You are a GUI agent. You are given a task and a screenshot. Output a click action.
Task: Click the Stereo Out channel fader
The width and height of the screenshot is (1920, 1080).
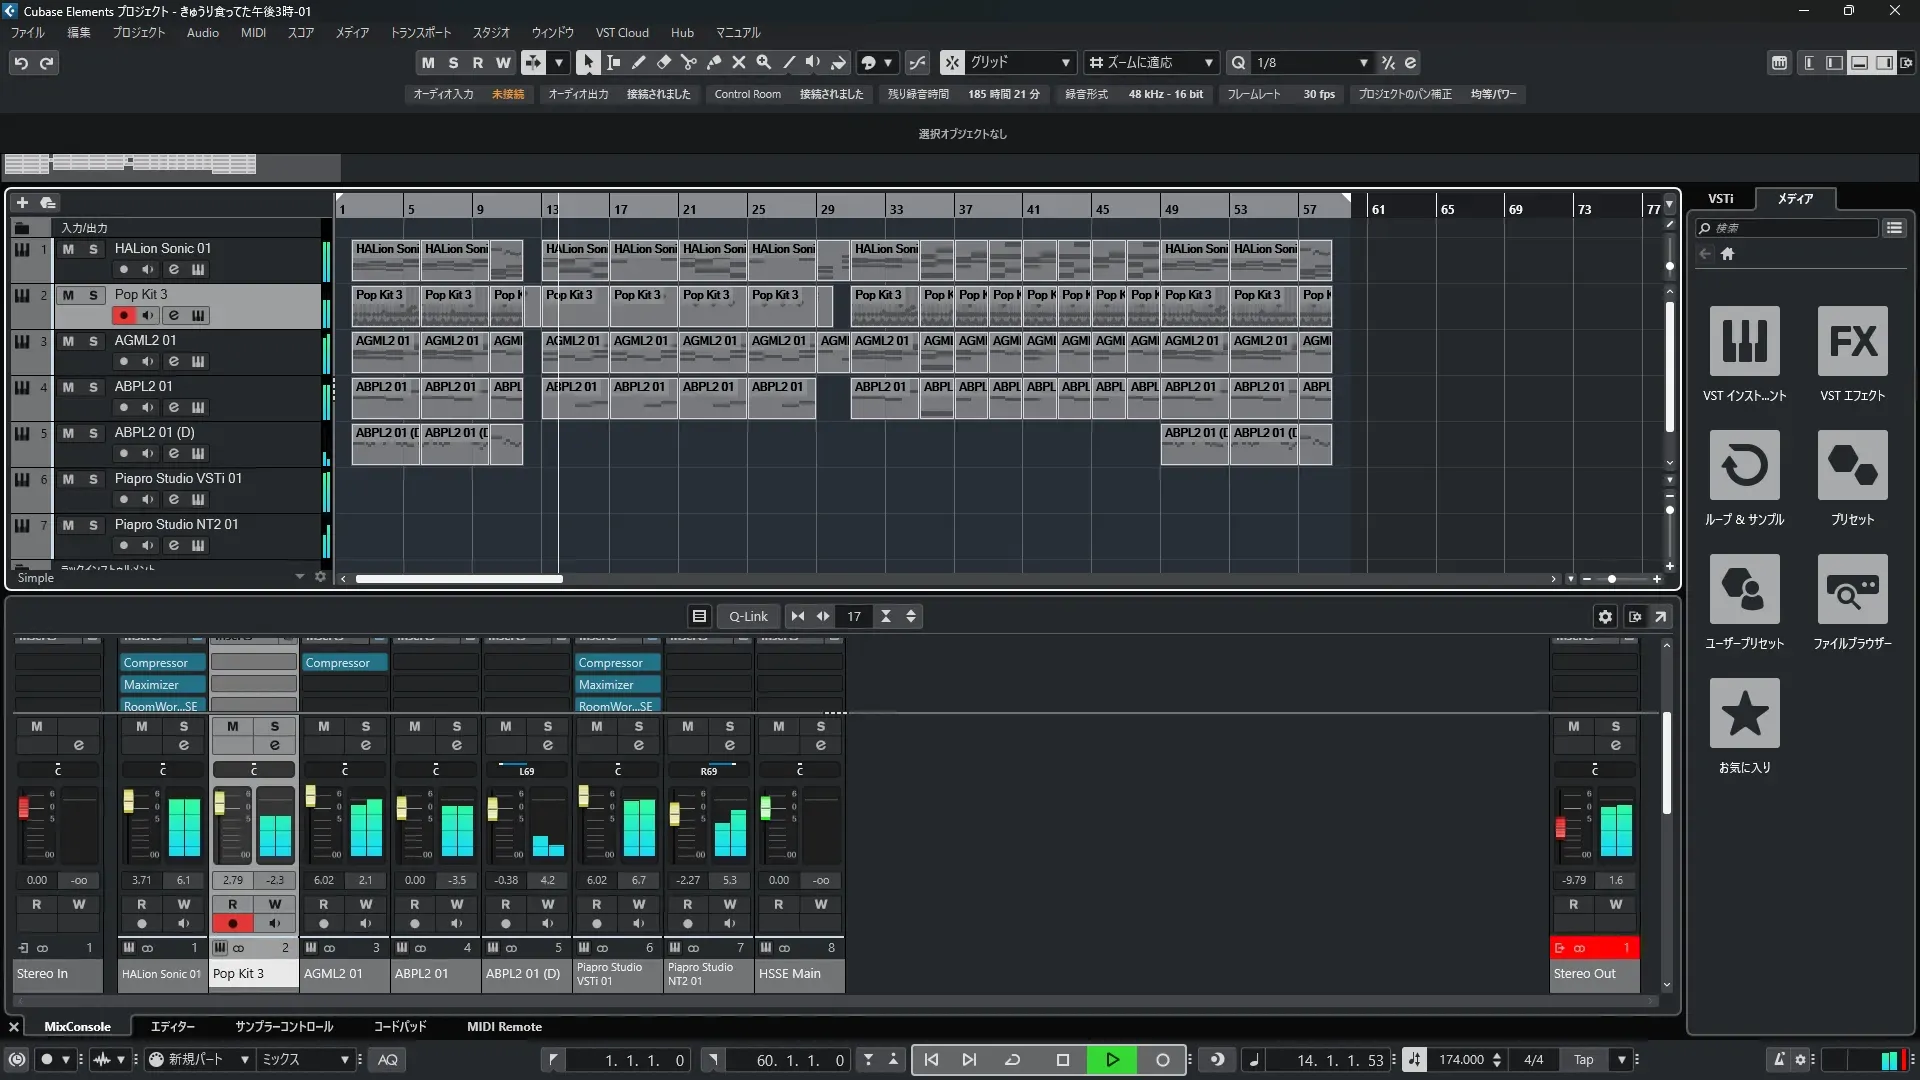1560,827
